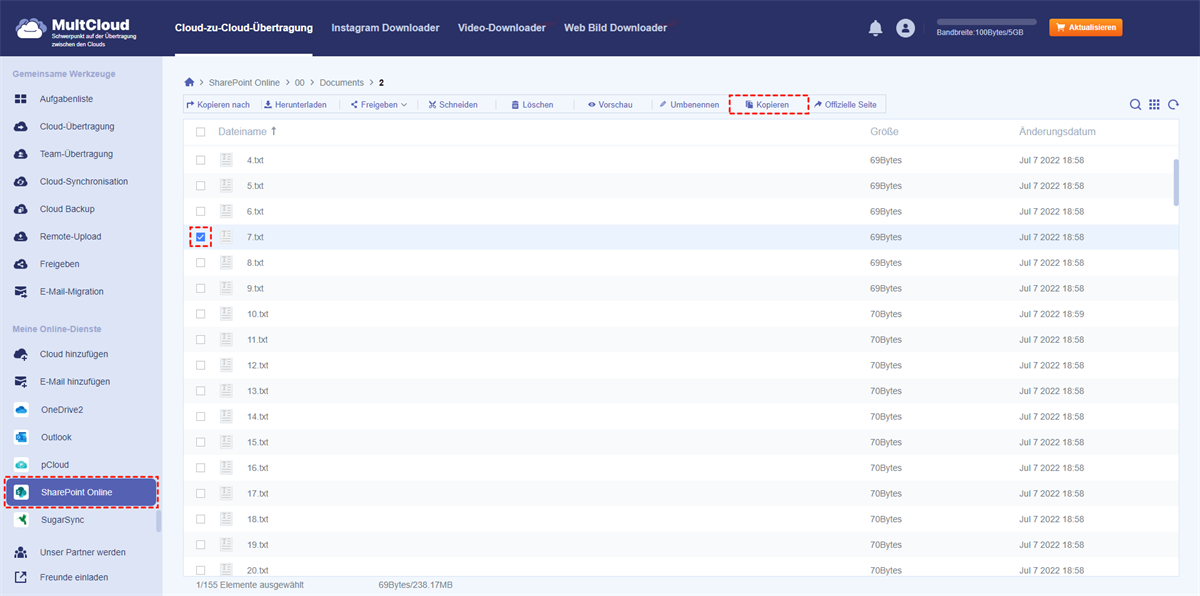The width and height of the screenshot is (1200, 596).
Task: Click the notification bell icon
Action: [x=875, y=29]
